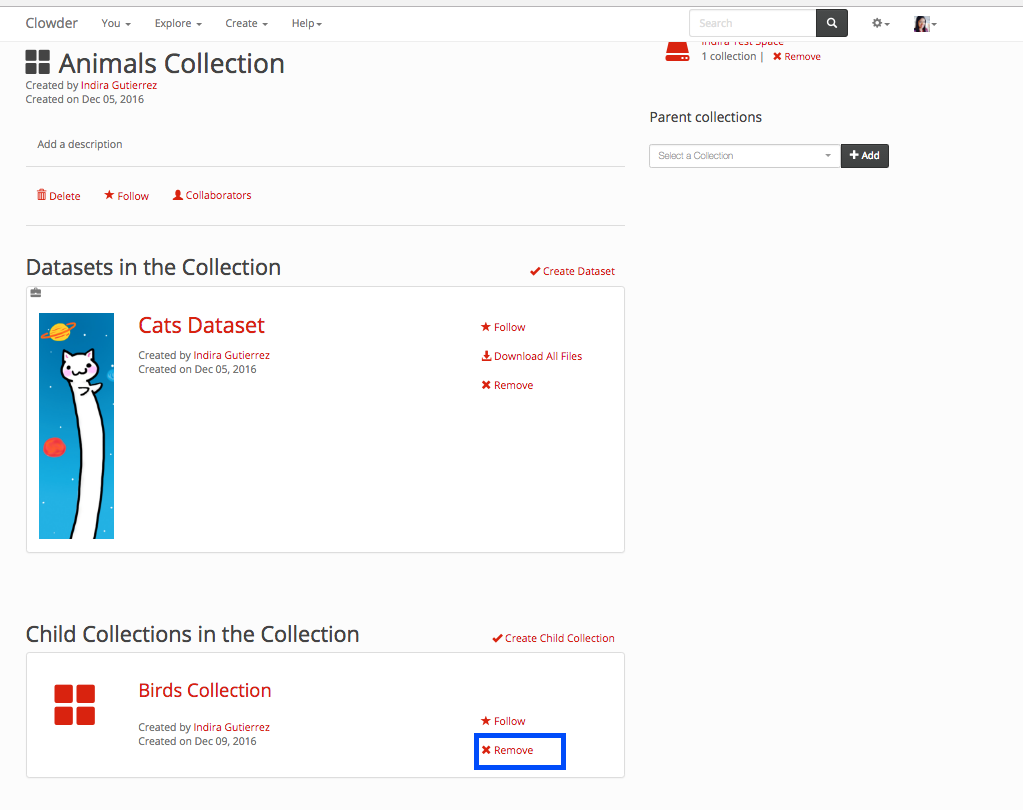This screenshot has height=810, width=1023.
Task: Click the red space disk icon
Action: [x=677, y=51]
